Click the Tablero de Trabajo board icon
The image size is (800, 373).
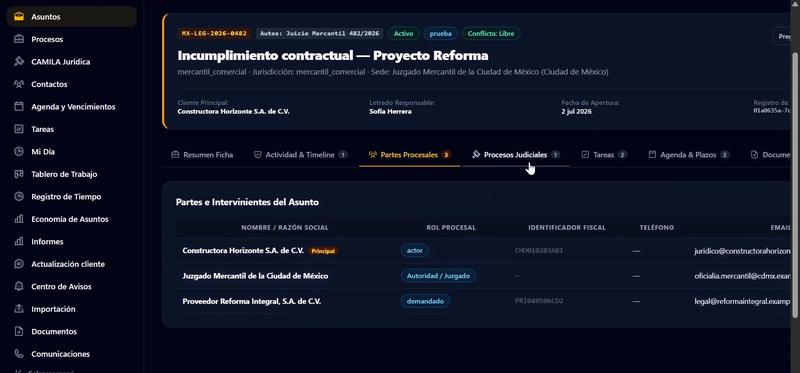point(19,173)
